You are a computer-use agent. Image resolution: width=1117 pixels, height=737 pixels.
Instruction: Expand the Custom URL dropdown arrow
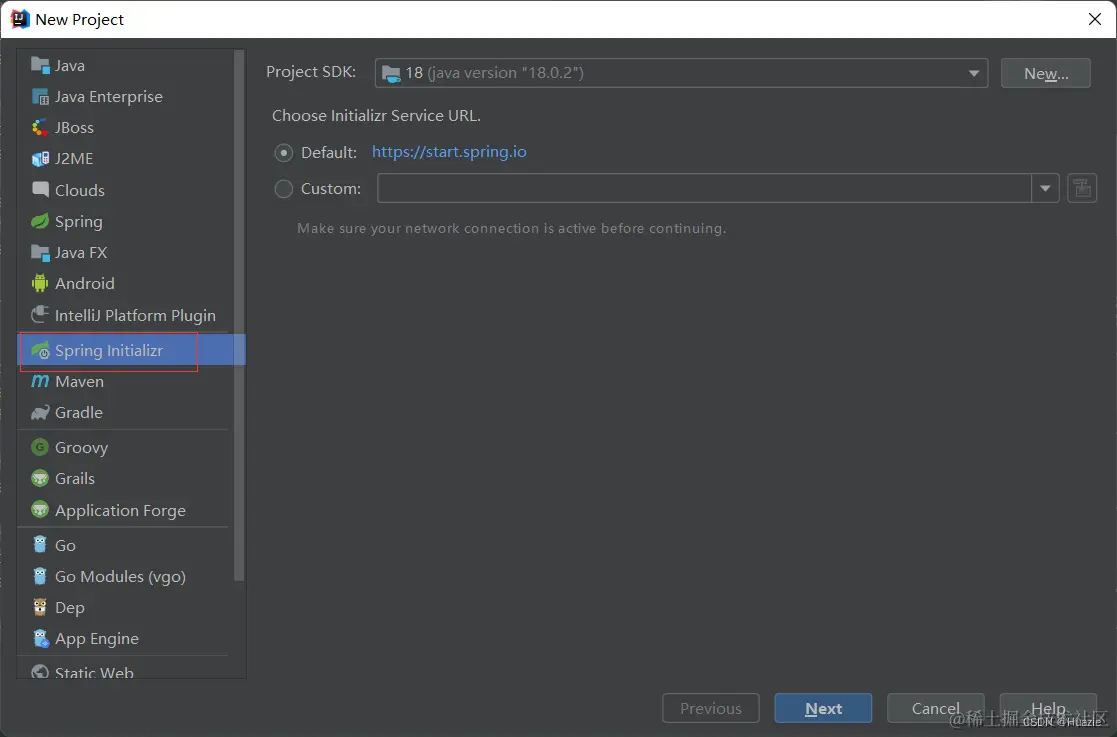[1045, 189]
